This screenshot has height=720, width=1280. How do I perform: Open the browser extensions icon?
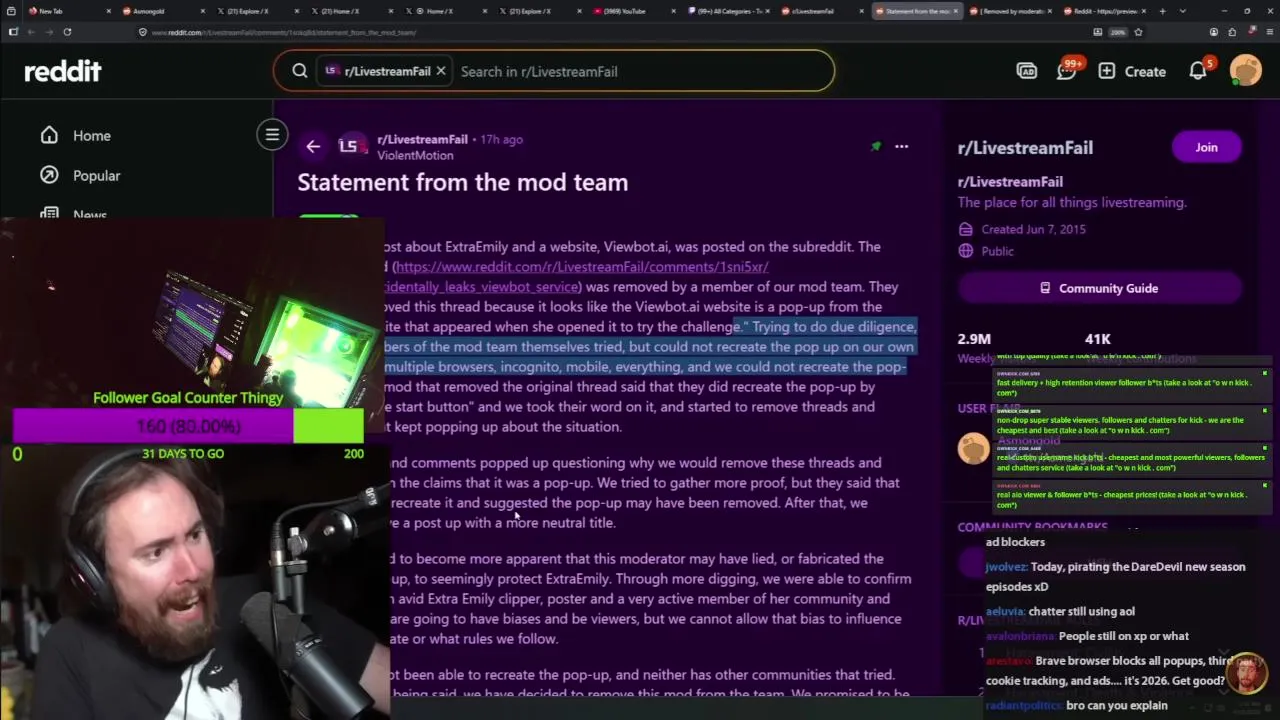pyautogui.click(x=1233, y=32)
